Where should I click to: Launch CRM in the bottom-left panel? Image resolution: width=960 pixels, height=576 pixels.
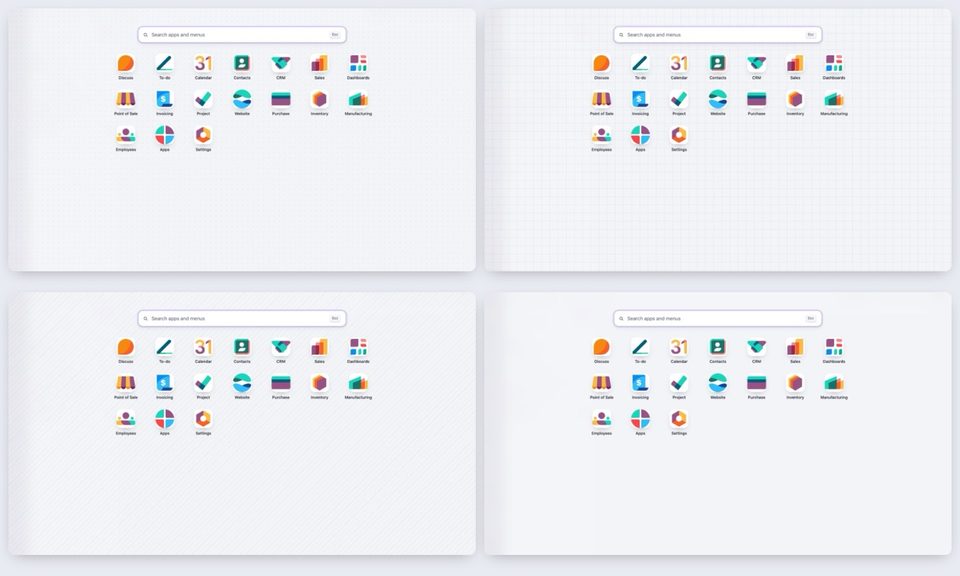point(281,347)
